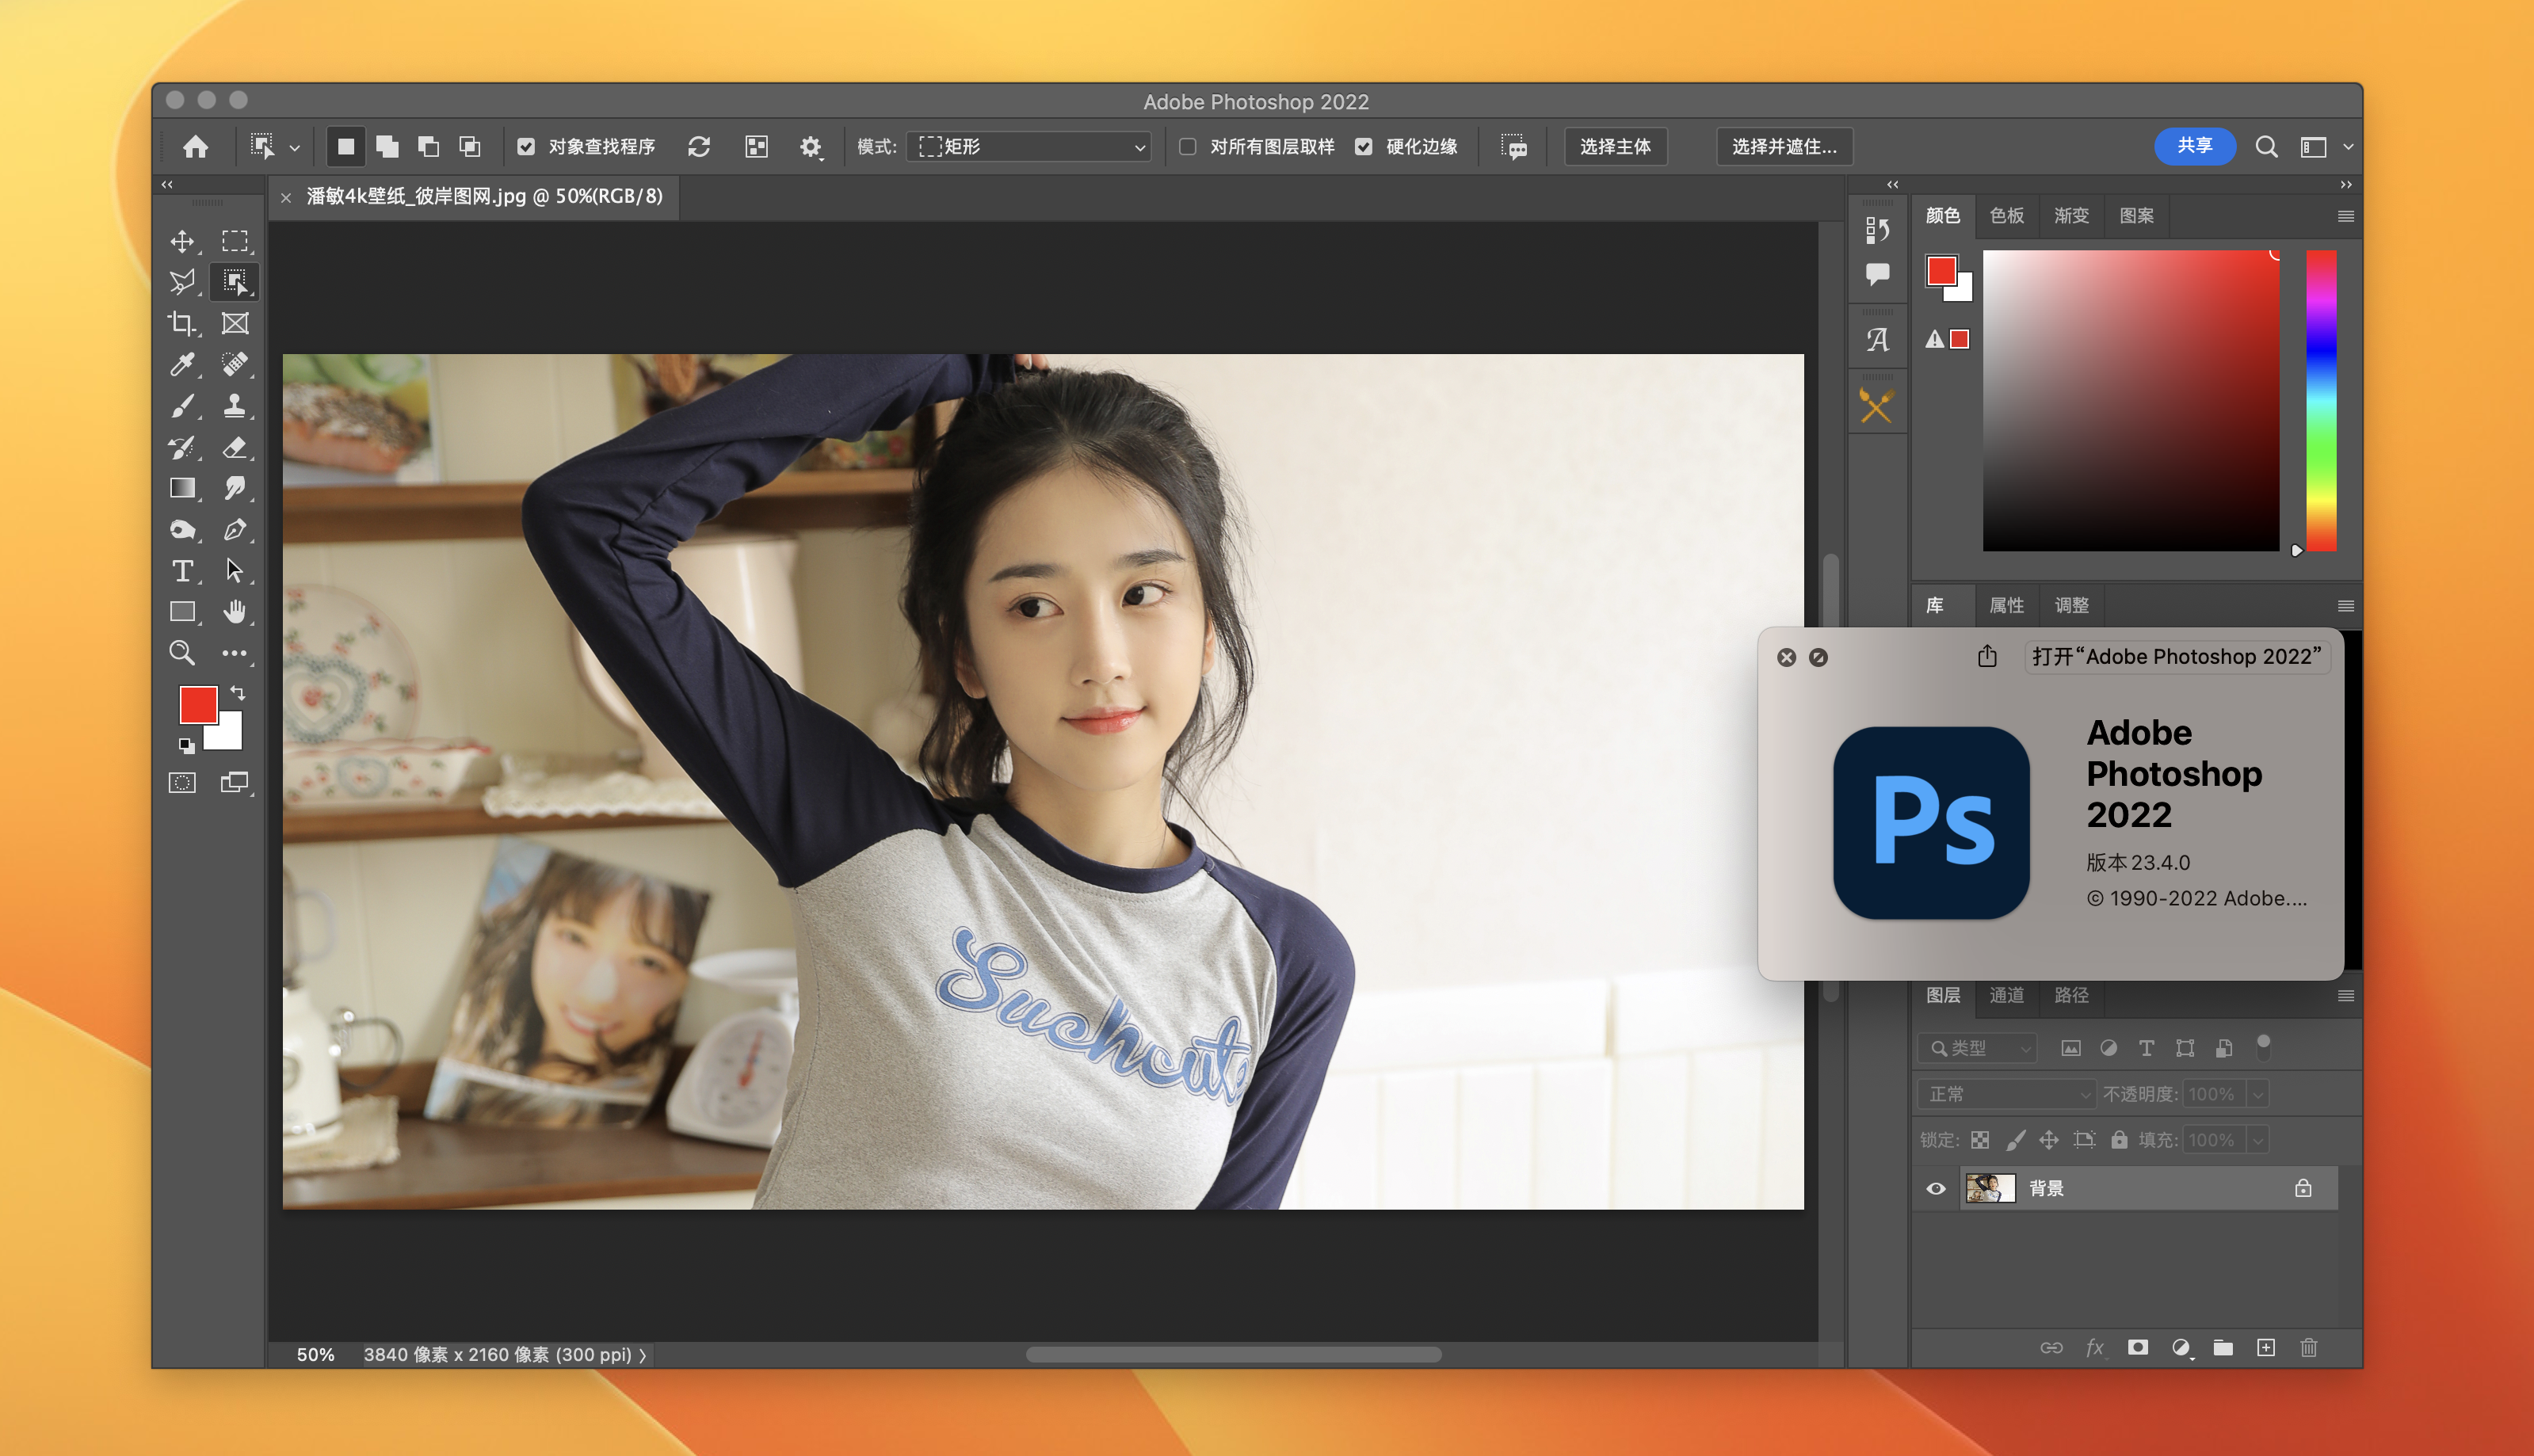Hide the 背景 layer with eye icon

click(x=1936, y=1188)
